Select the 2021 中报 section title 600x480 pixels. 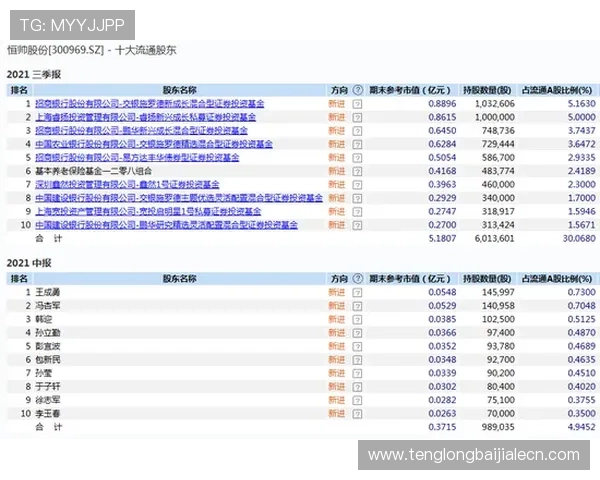[x=29, y=263]
